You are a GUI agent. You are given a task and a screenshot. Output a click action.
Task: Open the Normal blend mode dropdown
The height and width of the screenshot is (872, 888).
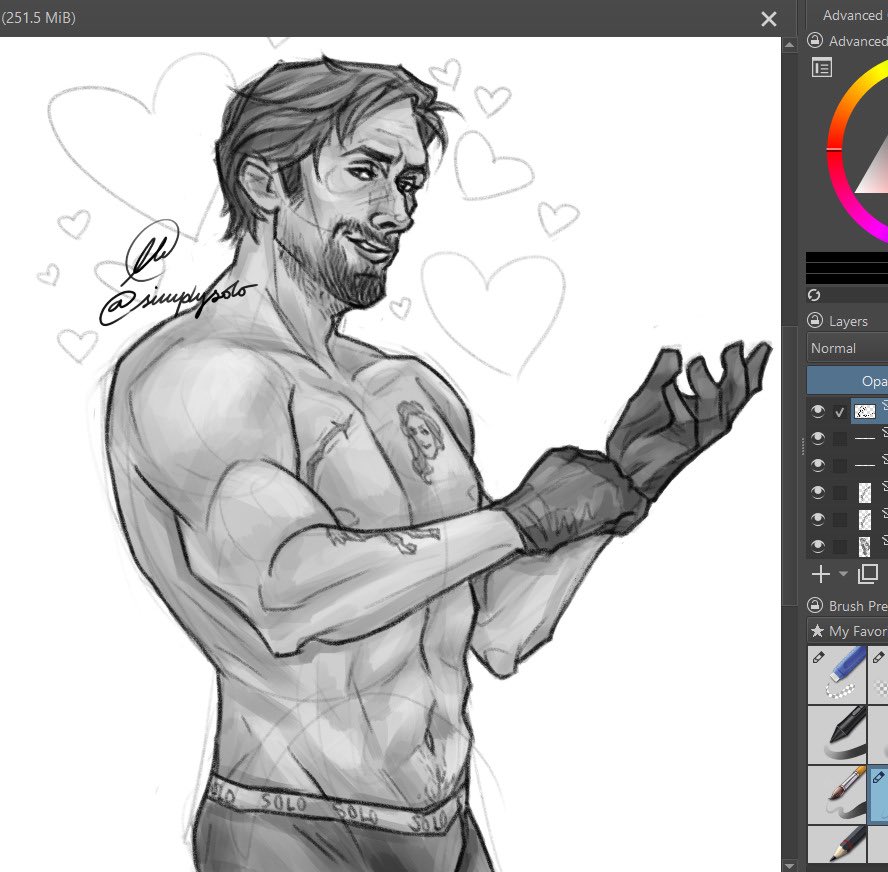click(847, 348)
